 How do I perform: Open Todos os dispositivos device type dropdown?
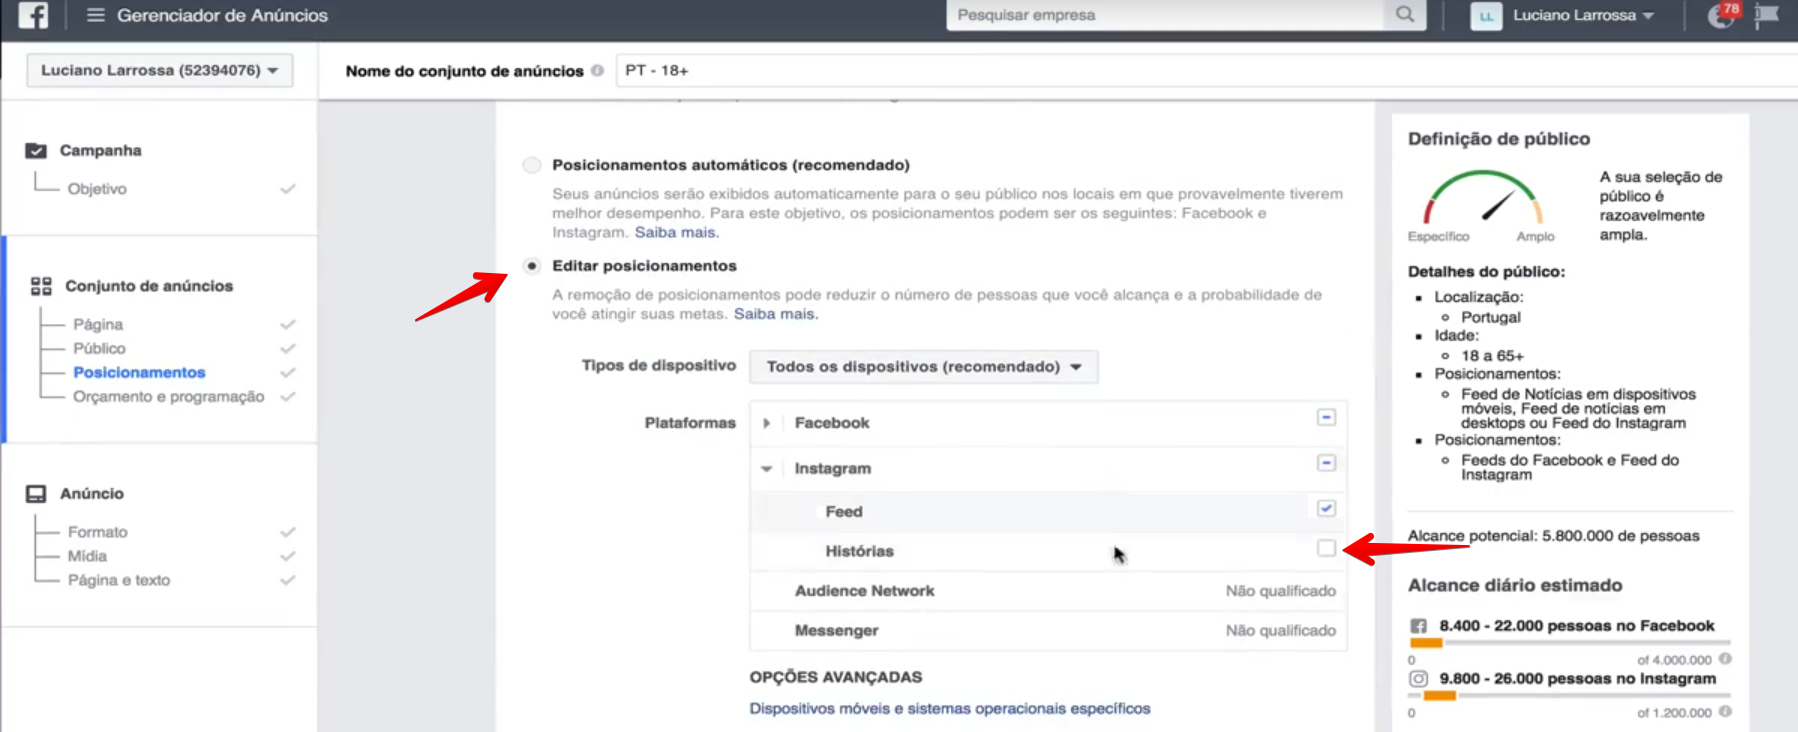coord(923,367)
